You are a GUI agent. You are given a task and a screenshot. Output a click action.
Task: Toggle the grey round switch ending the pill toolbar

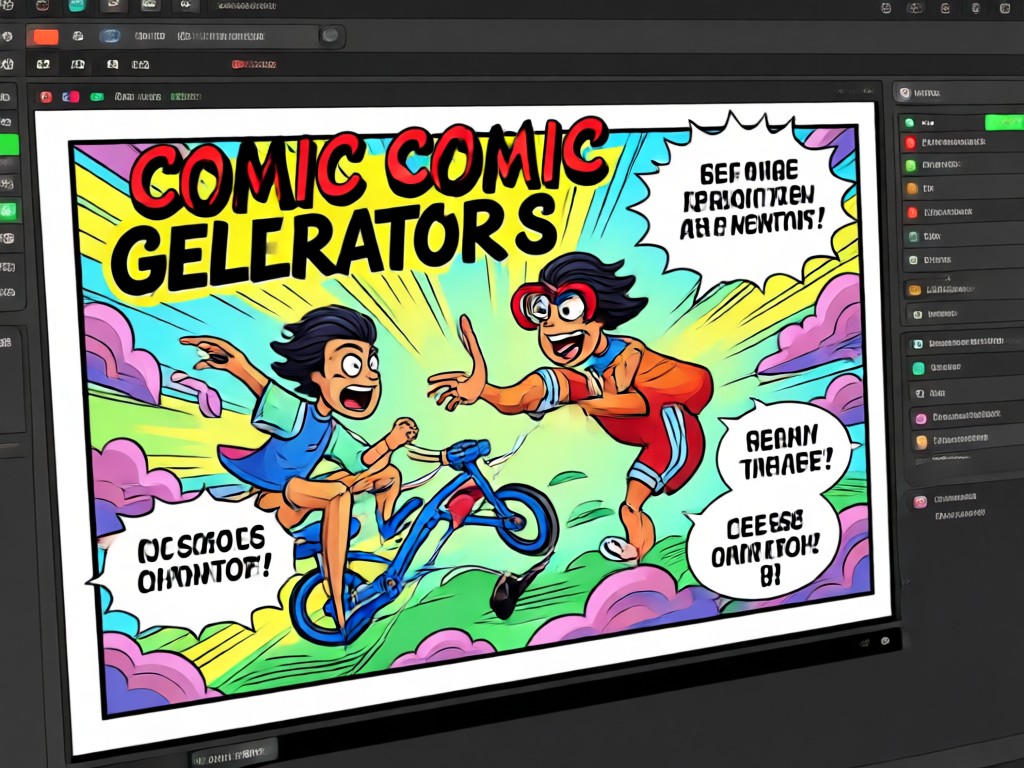pos(330,35)
